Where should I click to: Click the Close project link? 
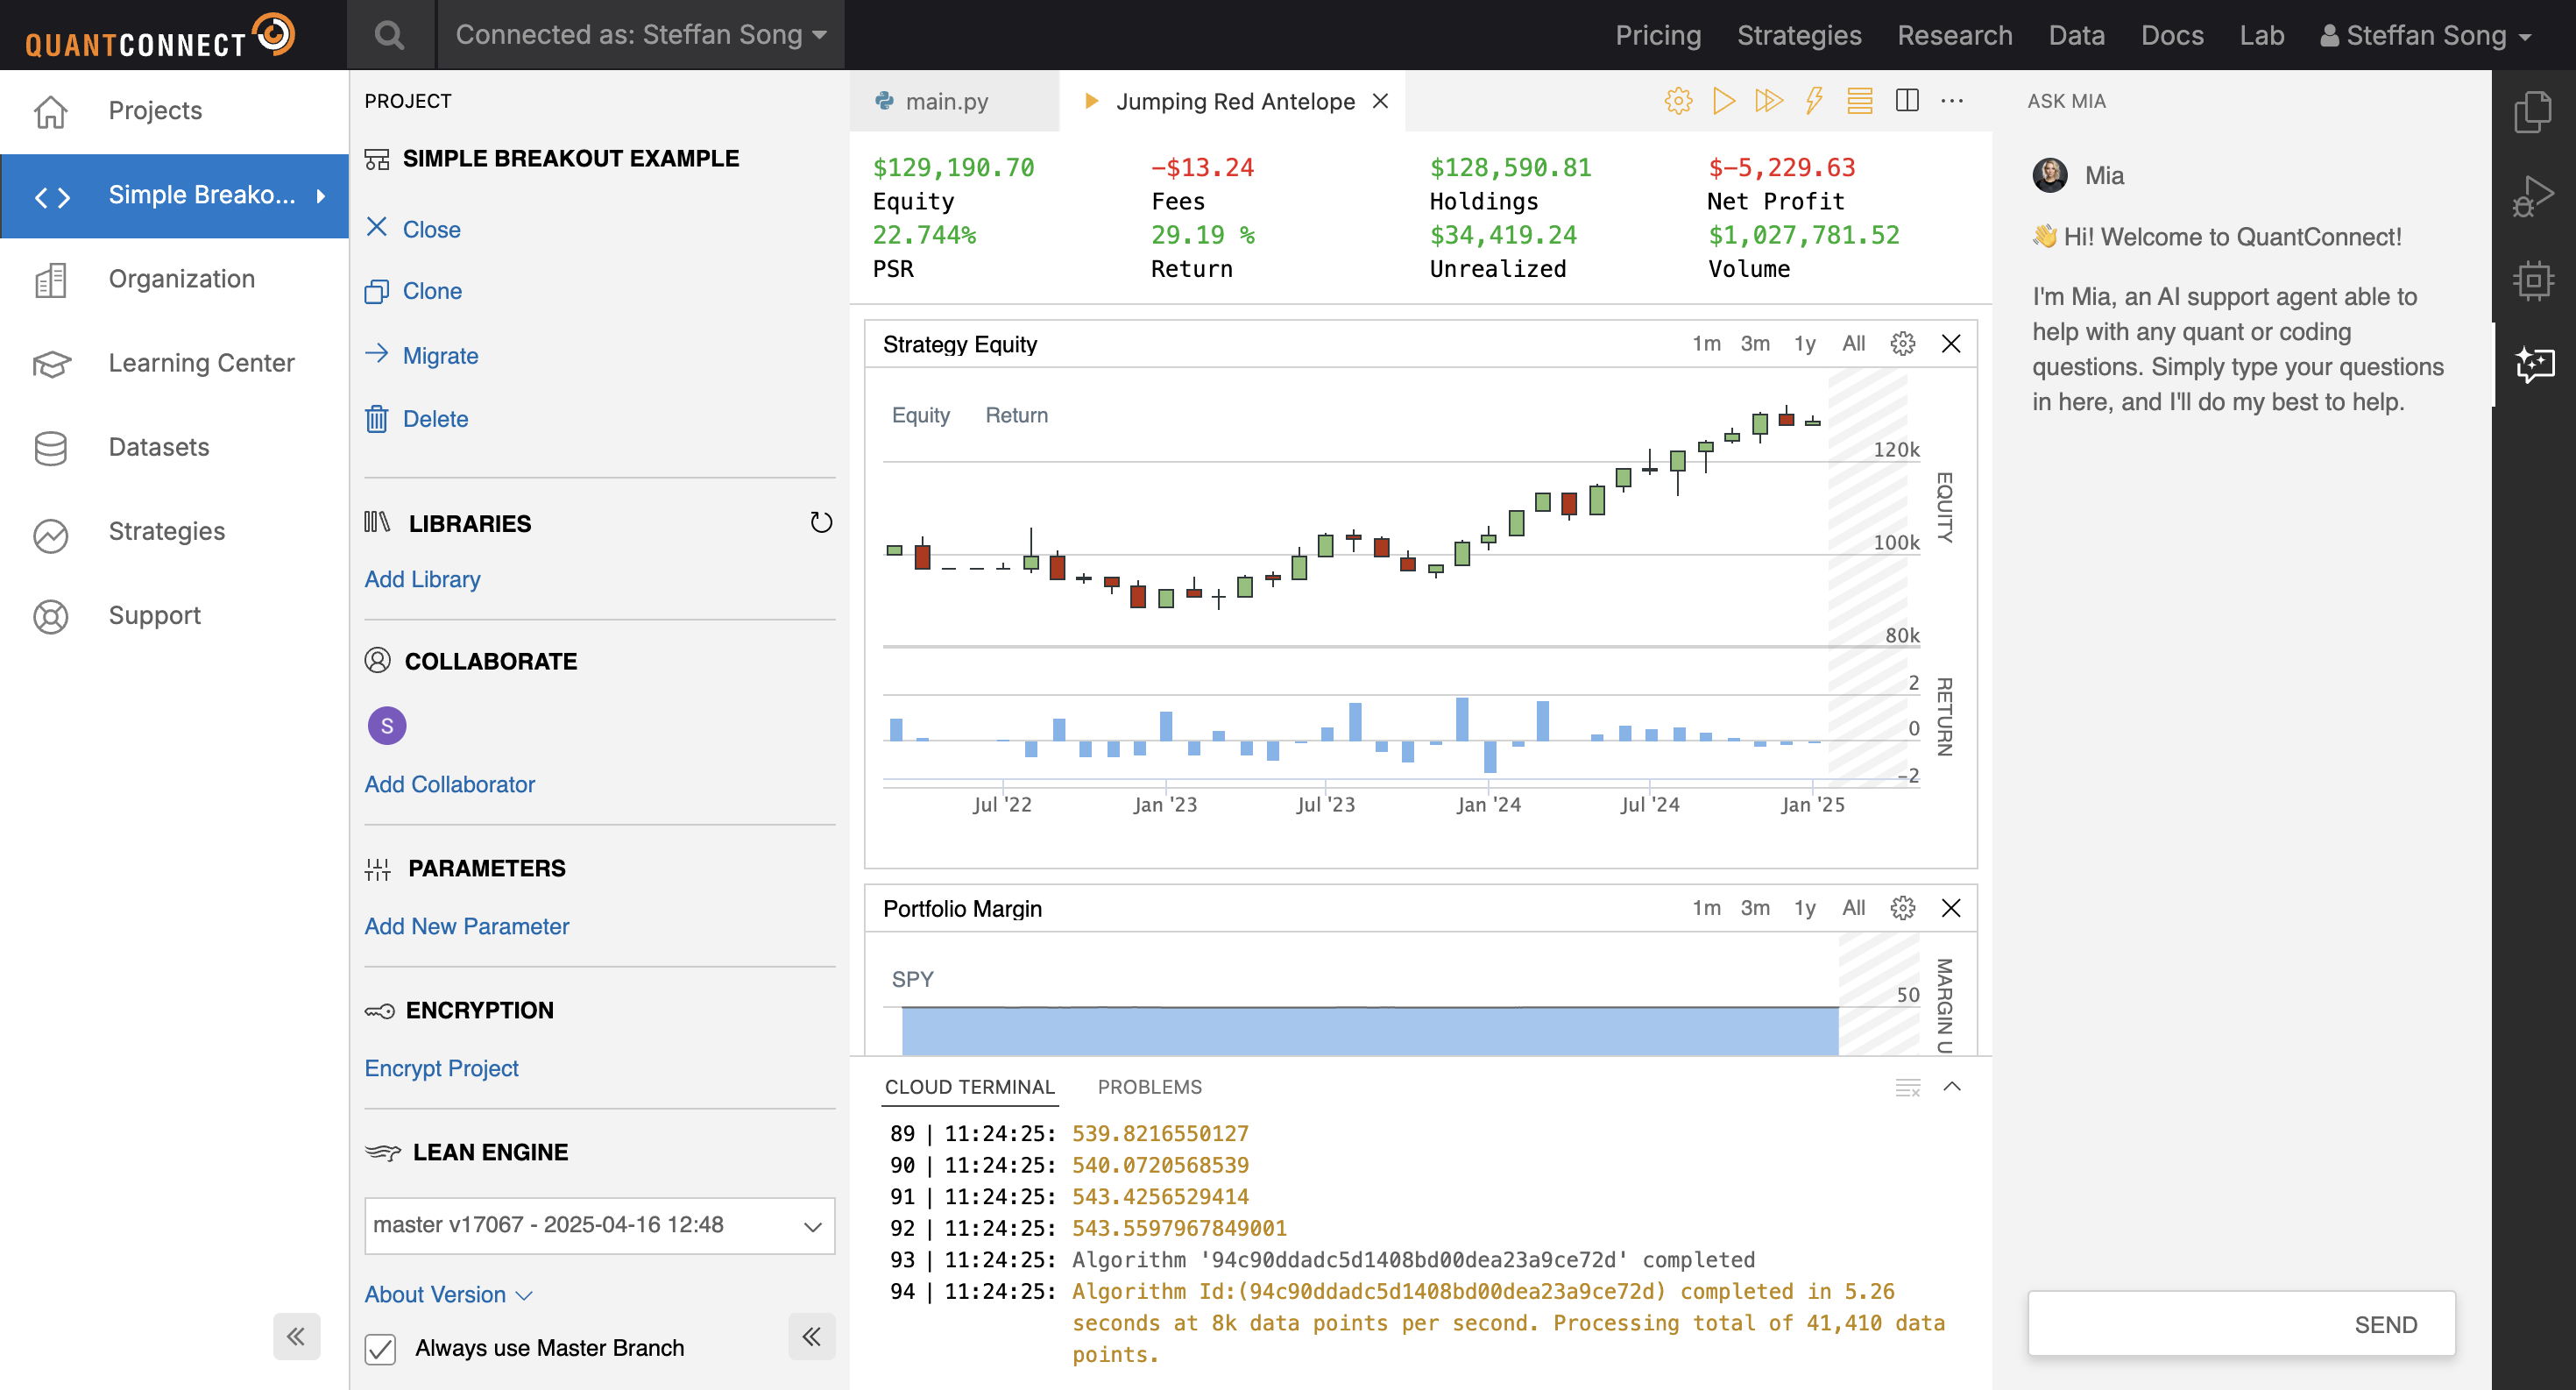[x=431, y=229]
